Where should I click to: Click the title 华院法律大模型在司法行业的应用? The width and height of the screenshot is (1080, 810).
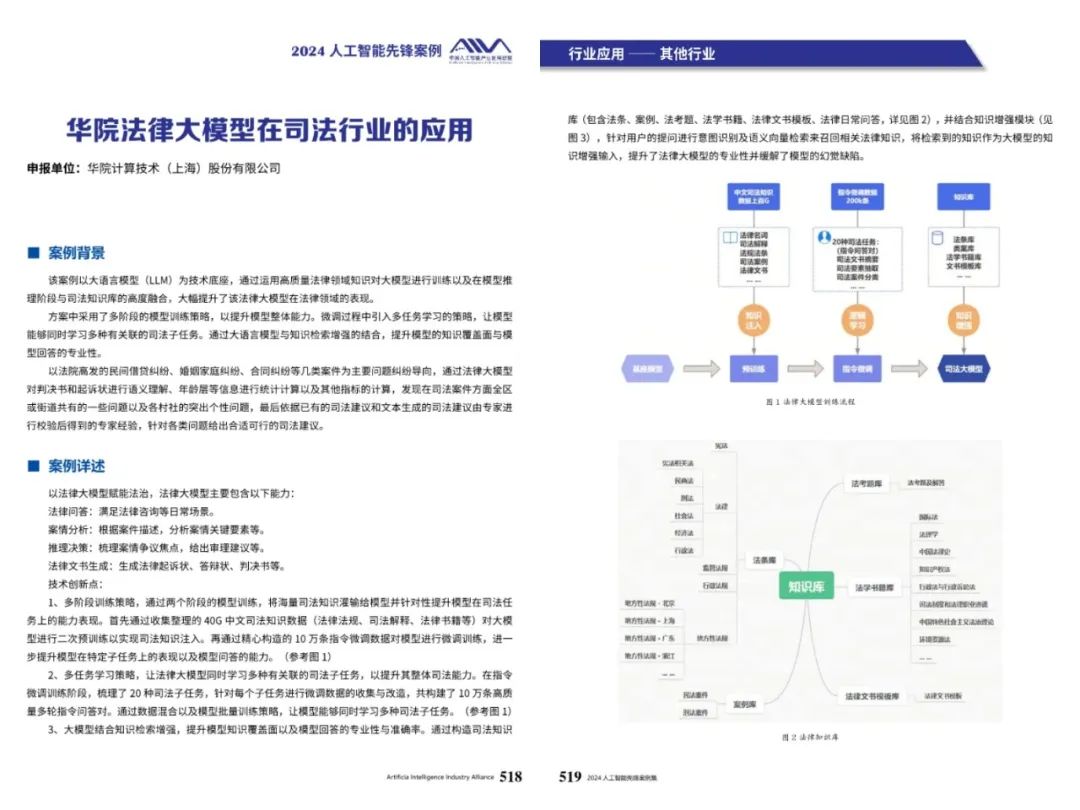pyautogui.click(x=269, y=129)
